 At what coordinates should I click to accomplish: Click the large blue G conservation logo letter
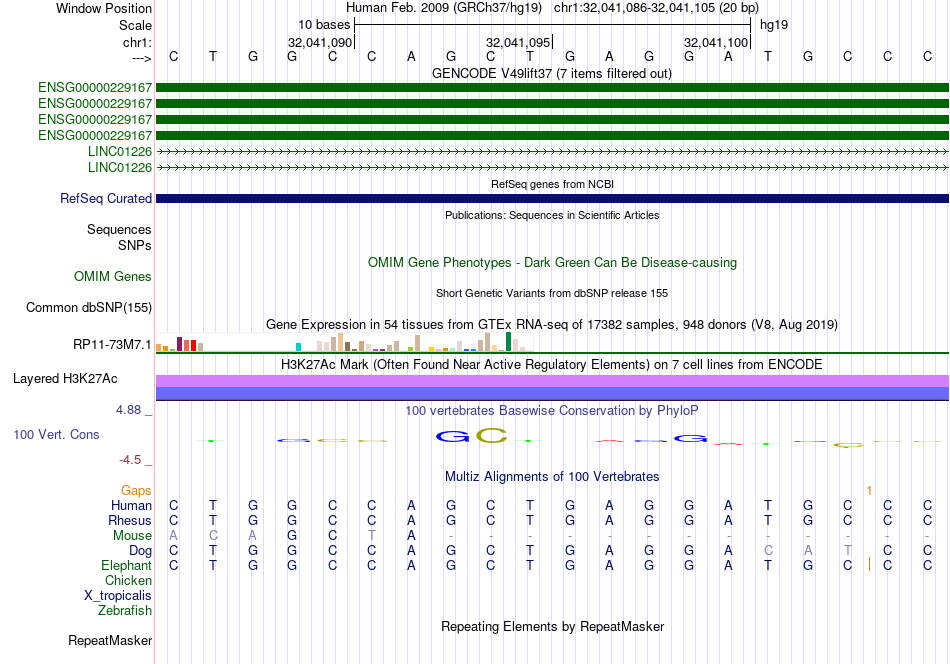click(x=452, y=436)
